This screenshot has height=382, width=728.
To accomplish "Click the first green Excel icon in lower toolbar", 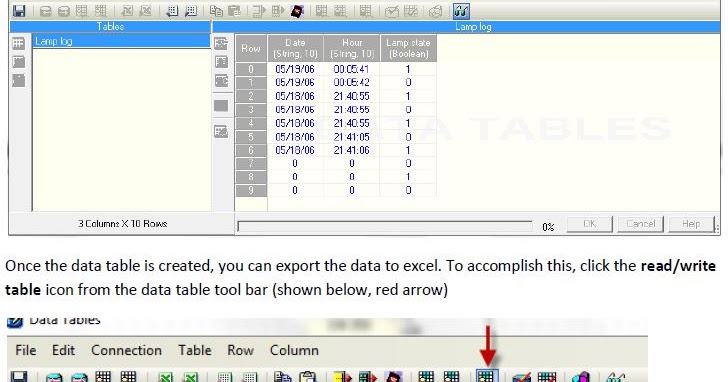I will (x=165, y=377).
